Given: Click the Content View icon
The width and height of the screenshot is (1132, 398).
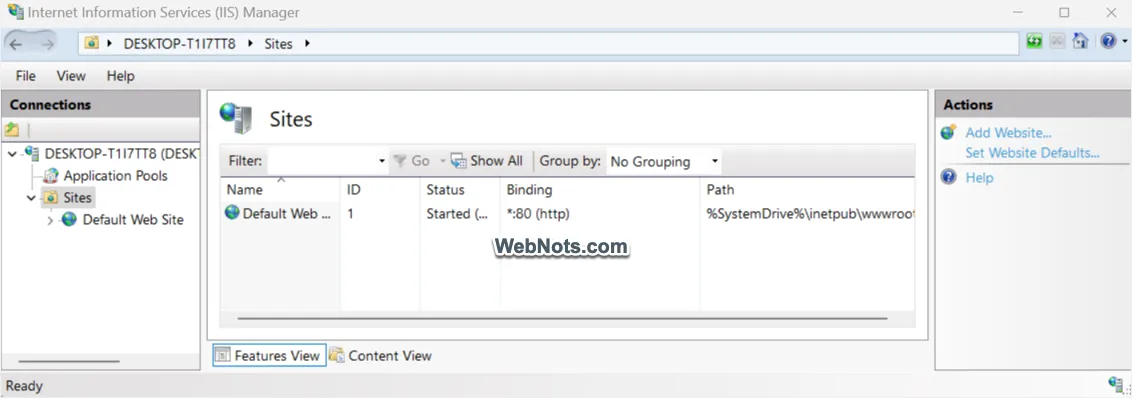Looking at the screenshot, I should click(x=337, y=355).
